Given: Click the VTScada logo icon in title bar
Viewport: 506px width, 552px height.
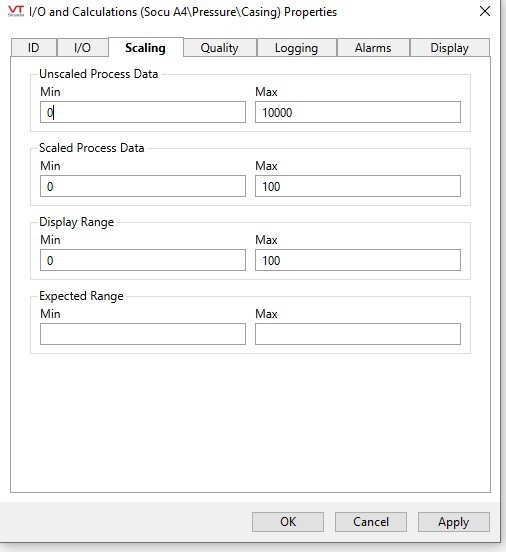Looking at the screenshot, I should (15, 11).
